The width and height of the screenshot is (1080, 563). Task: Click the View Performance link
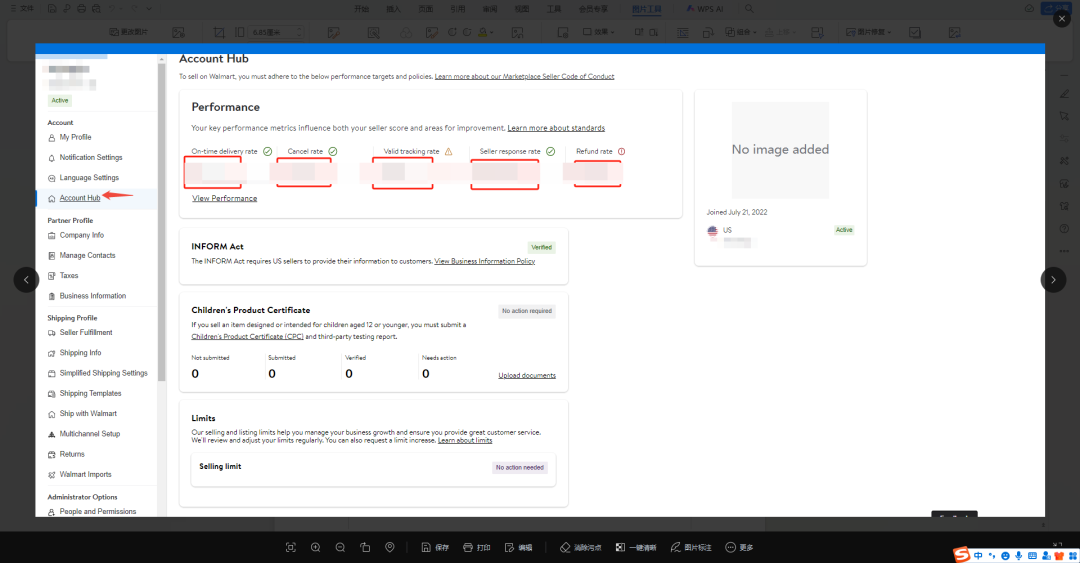(x=225, y=198)
